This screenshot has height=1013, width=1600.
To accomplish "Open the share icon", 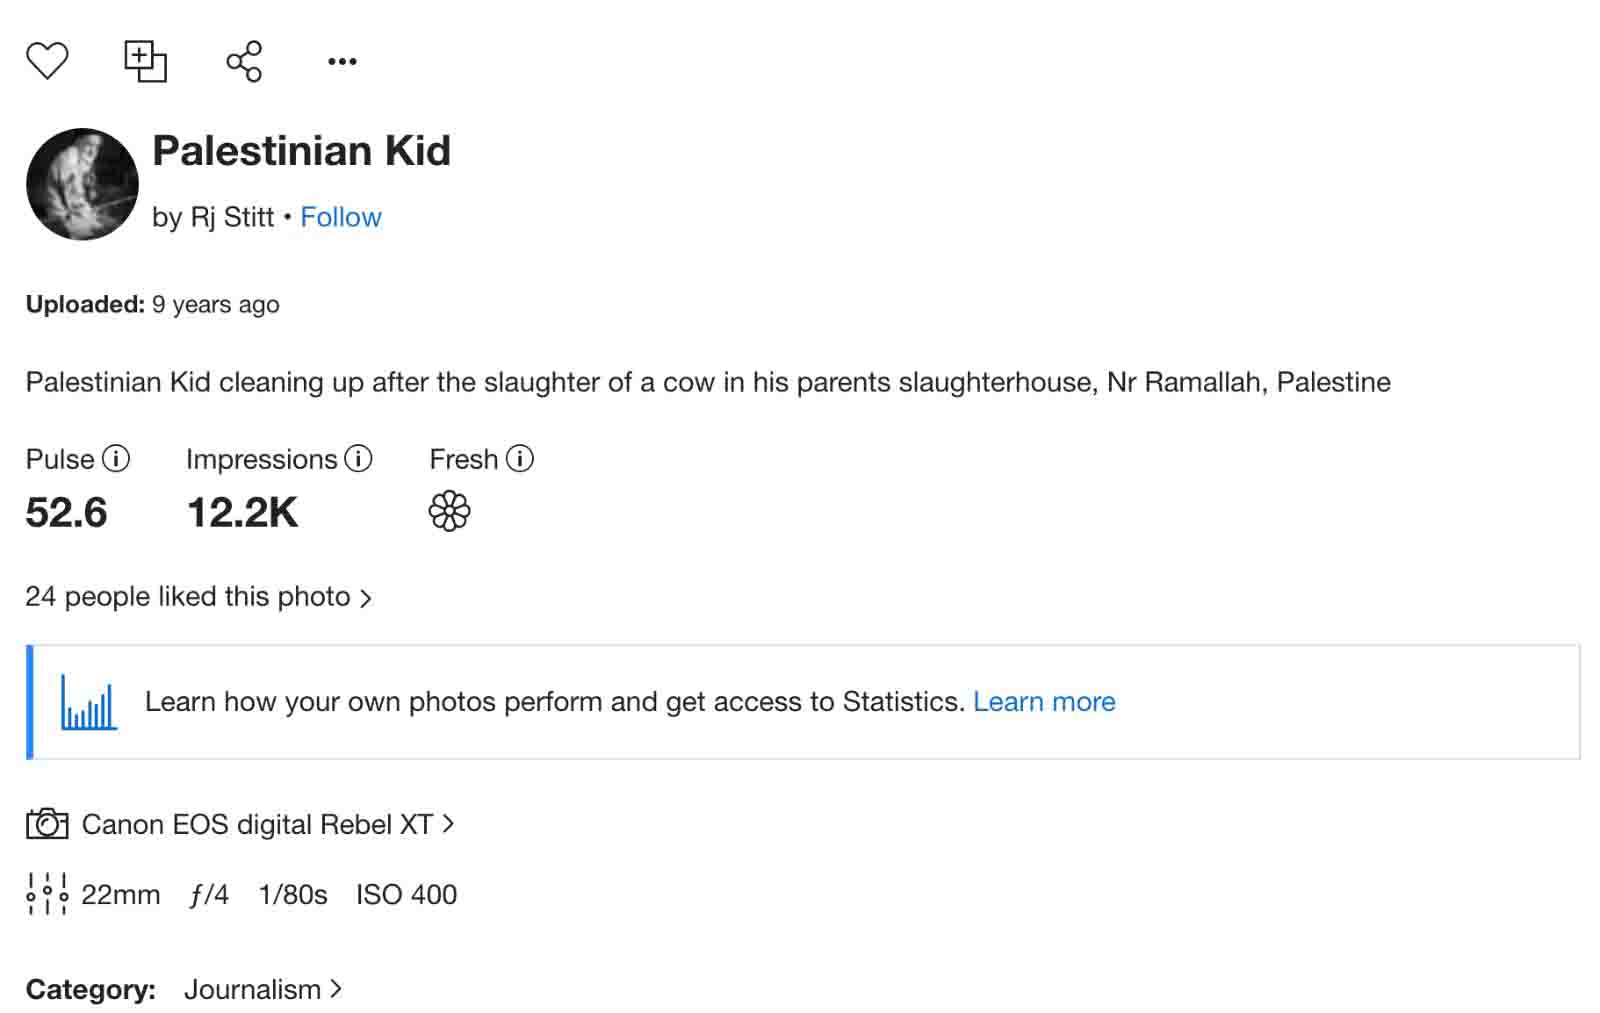I will 244,61.
